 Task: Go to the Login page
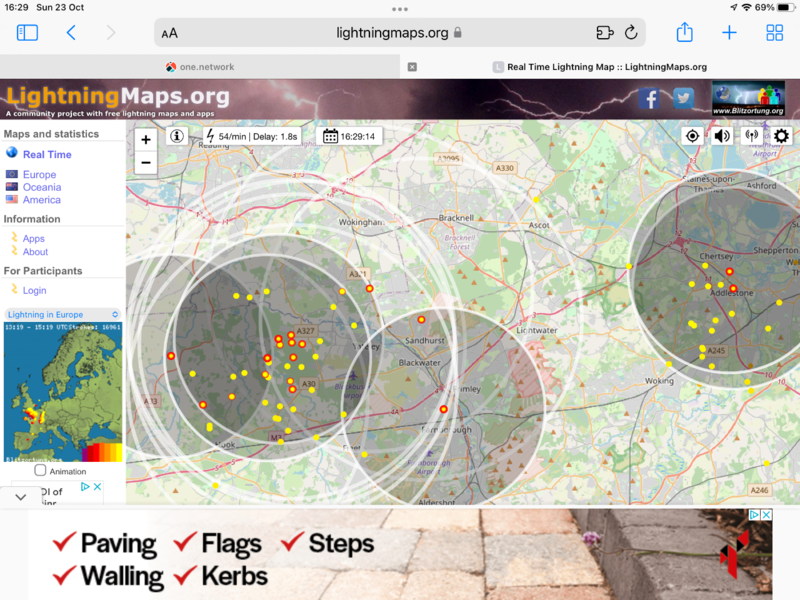[x=34, y=291]
